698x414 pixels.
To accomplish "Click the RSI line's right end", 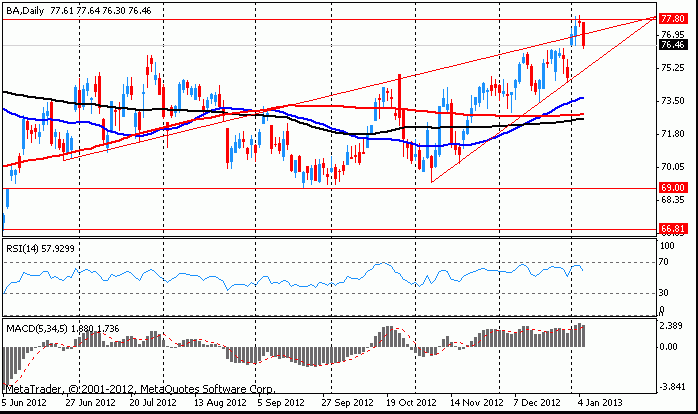I will (583, 270).
